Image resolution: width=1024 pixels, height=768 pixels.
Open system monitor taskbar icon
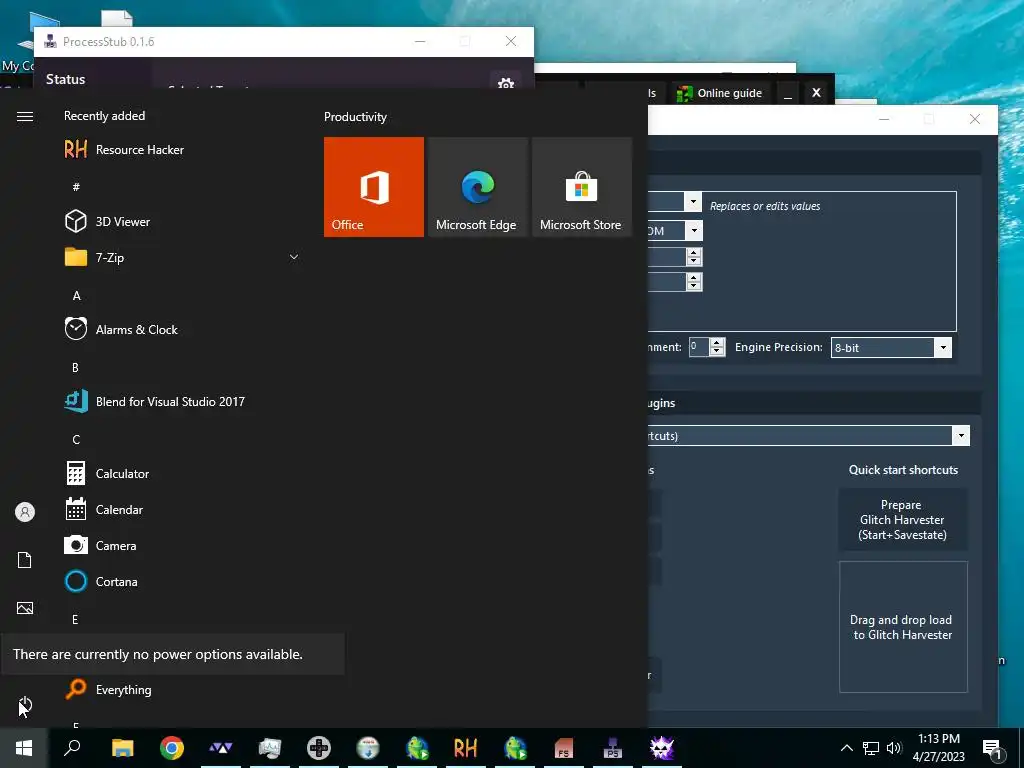(270, 748)
